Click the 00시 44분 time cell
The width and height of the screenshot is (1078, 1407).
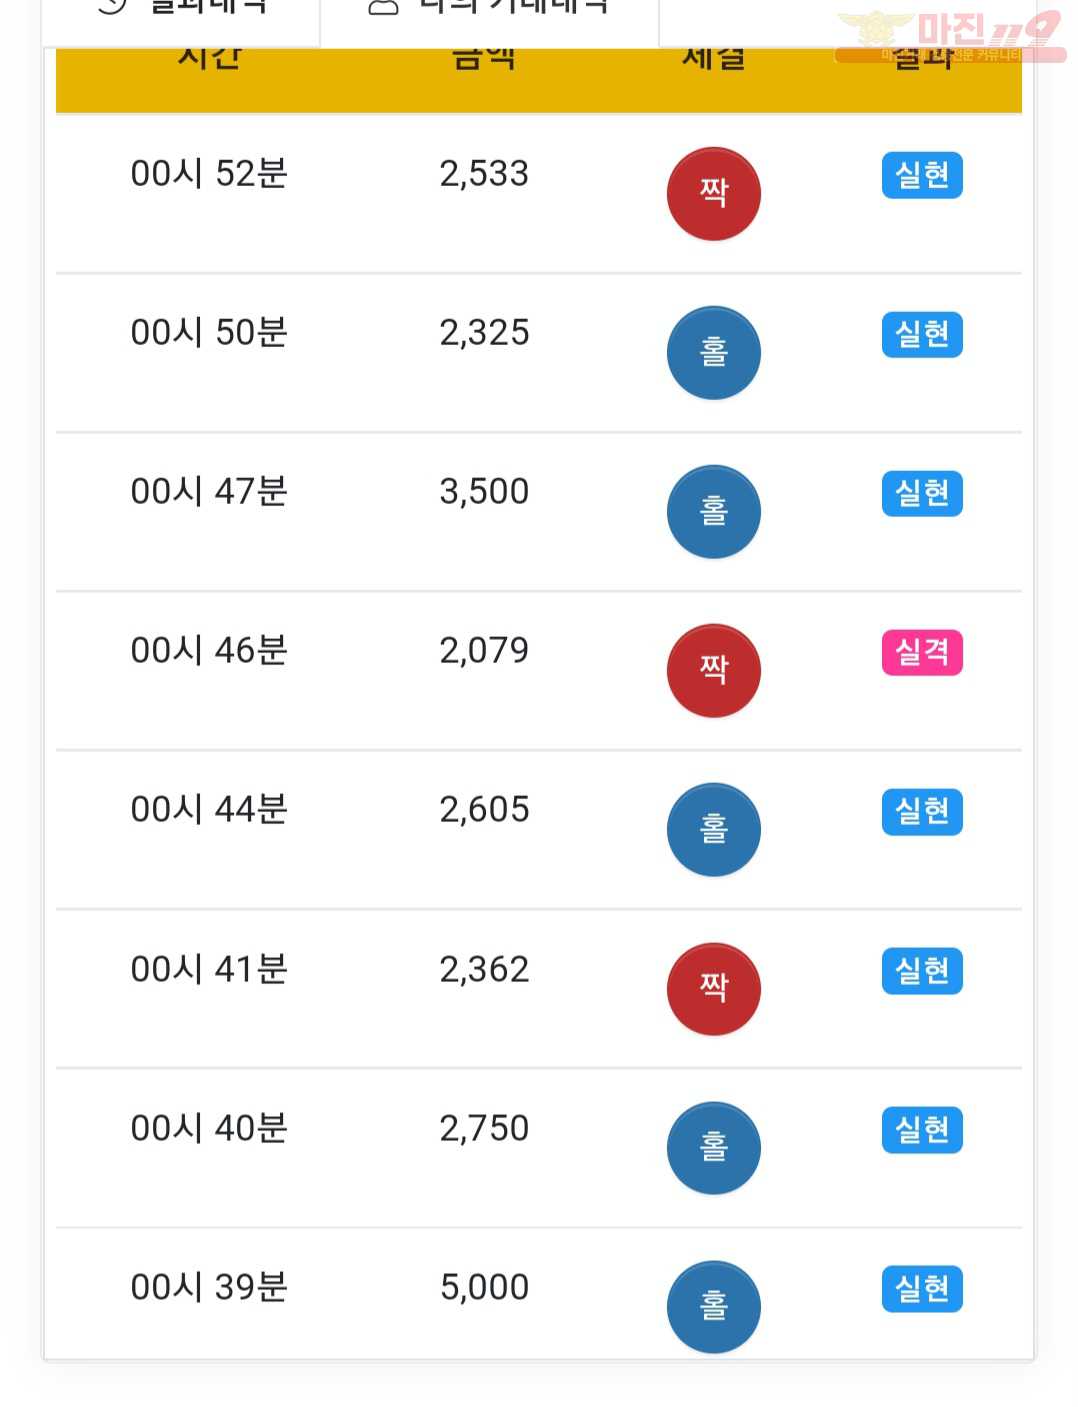tap(209, 809)
